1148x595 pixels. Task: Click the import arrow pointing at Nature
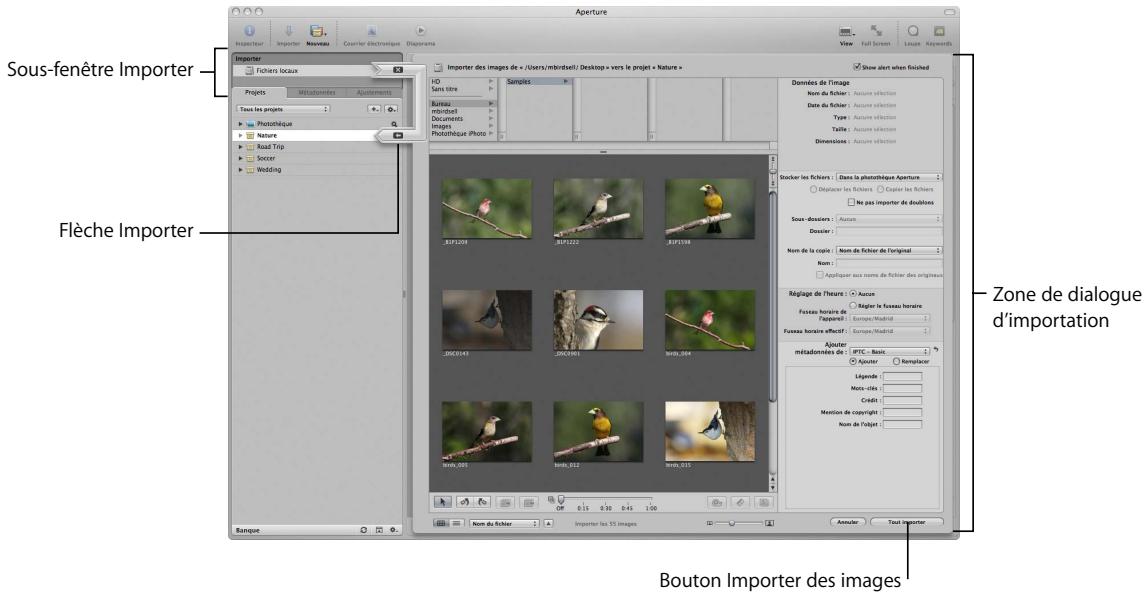(398, 135)
